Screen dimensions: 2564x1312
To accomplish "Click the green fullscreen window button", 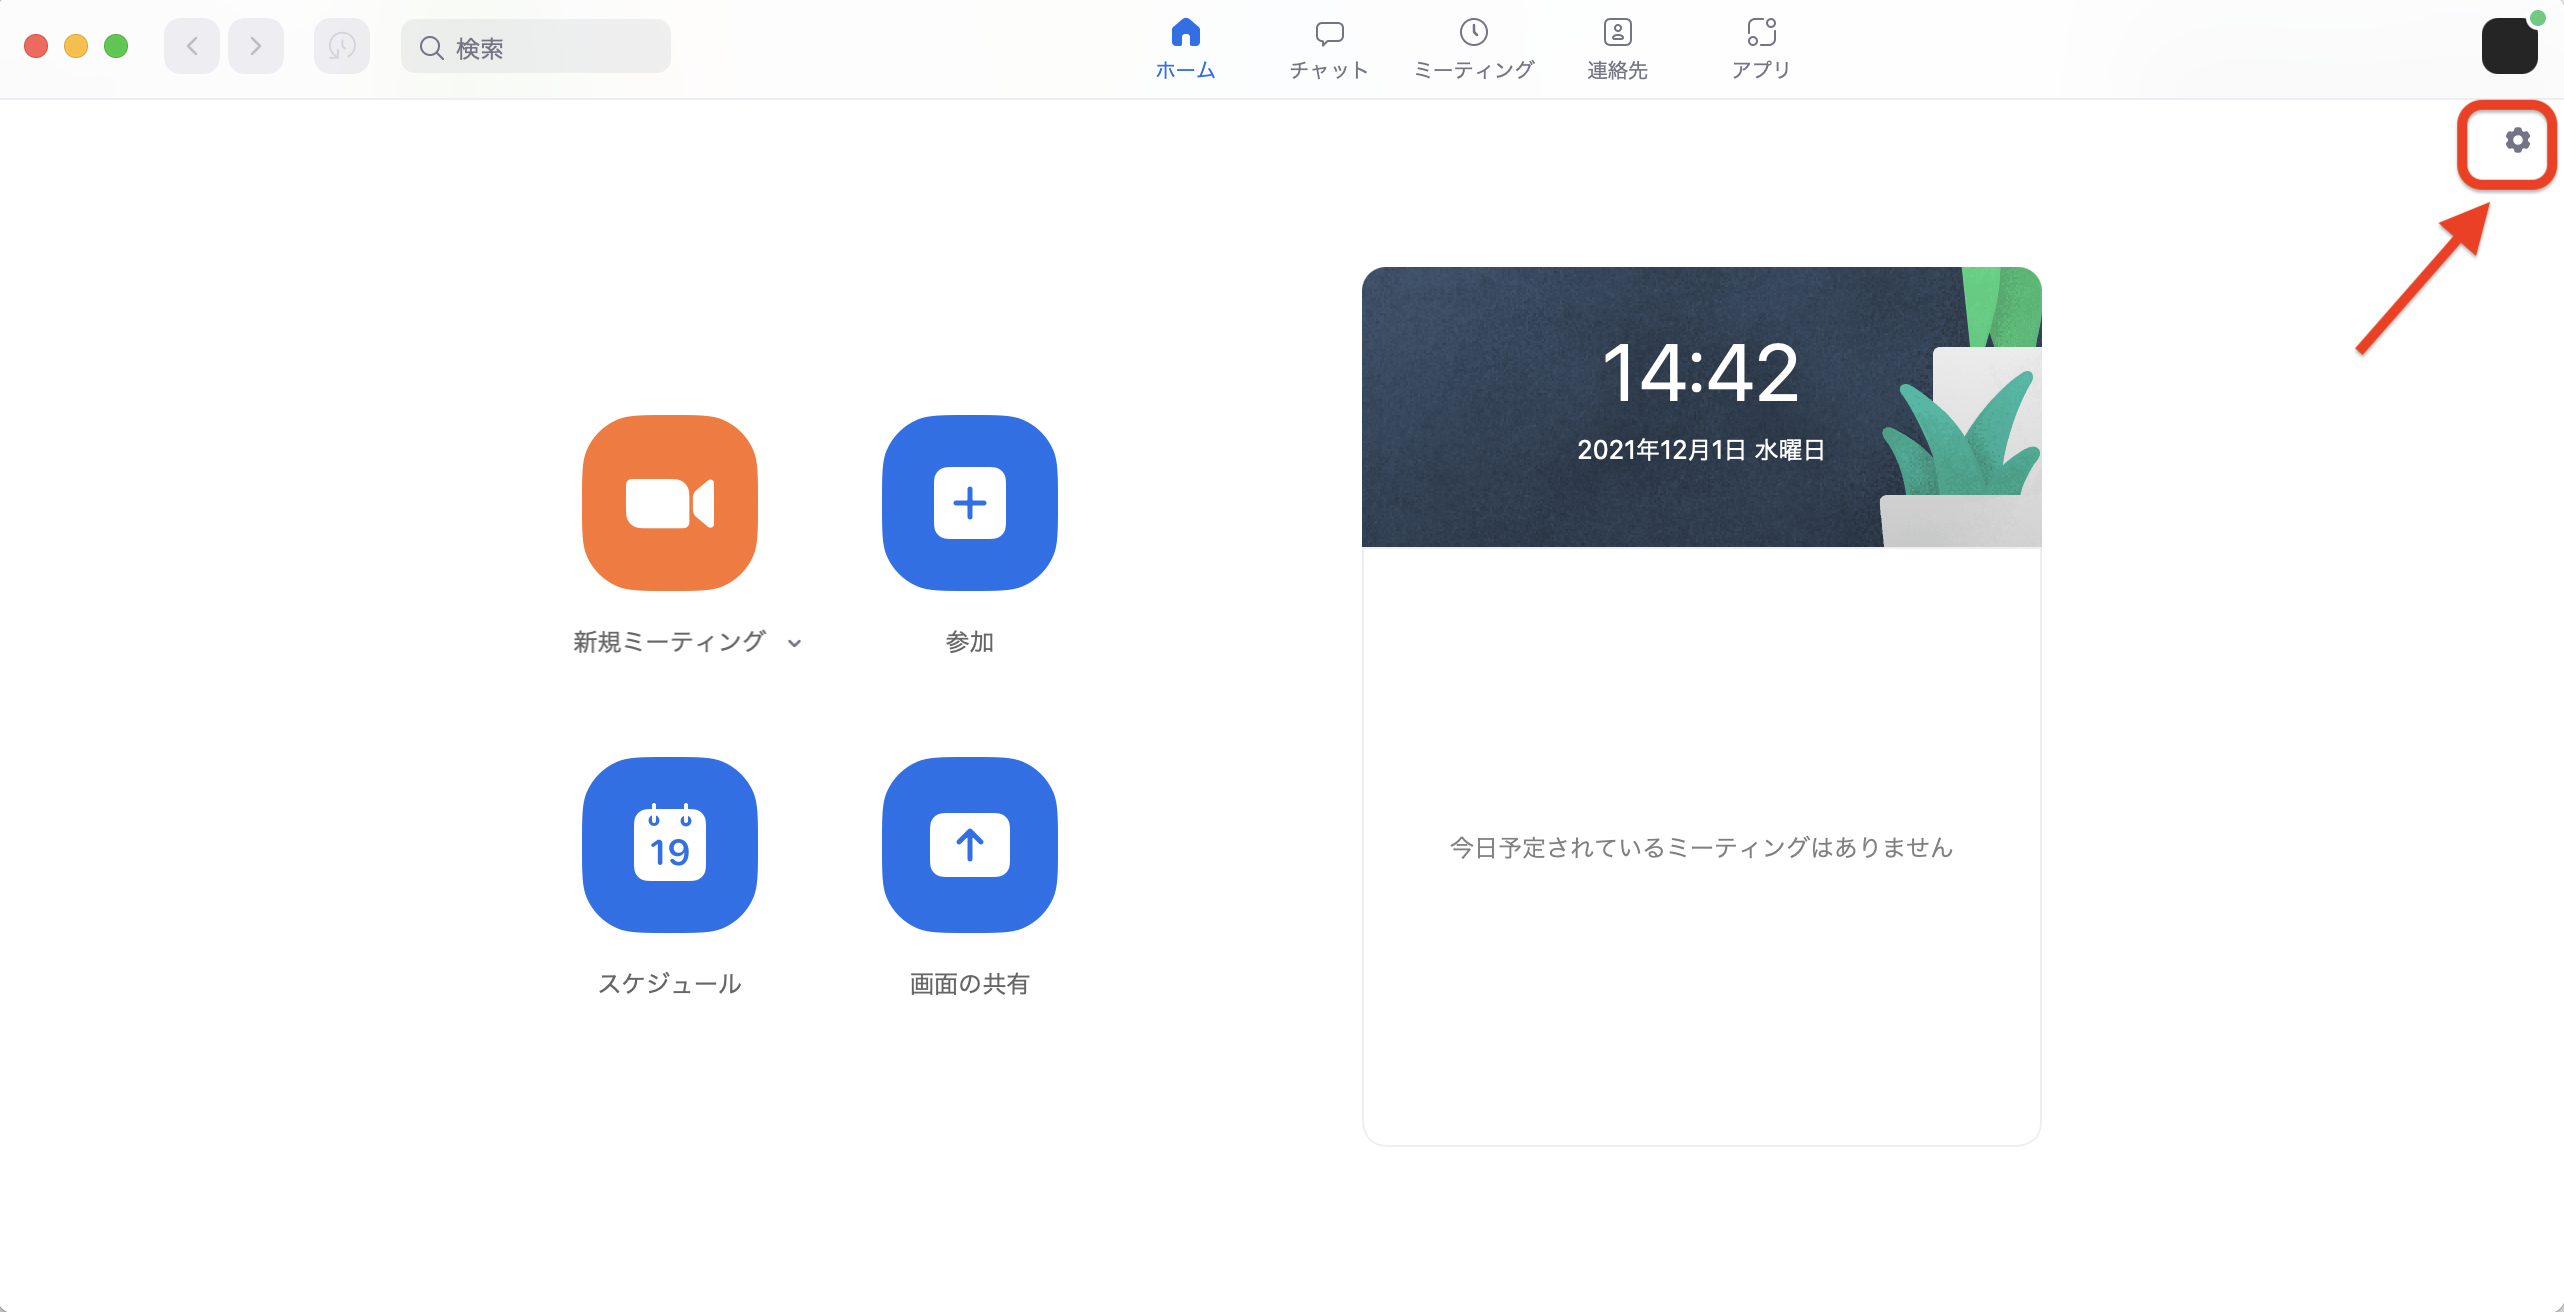I will (116, 46).
